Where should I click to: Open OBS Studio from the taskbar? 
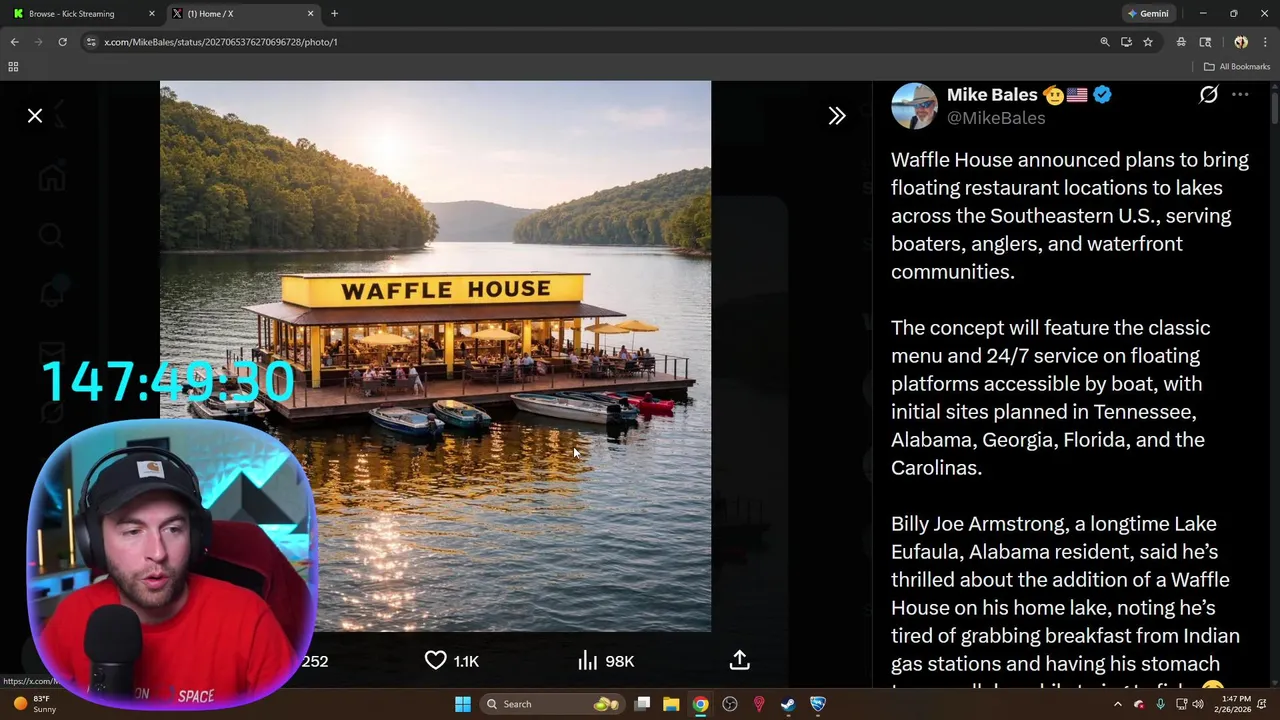coord(730,704)
